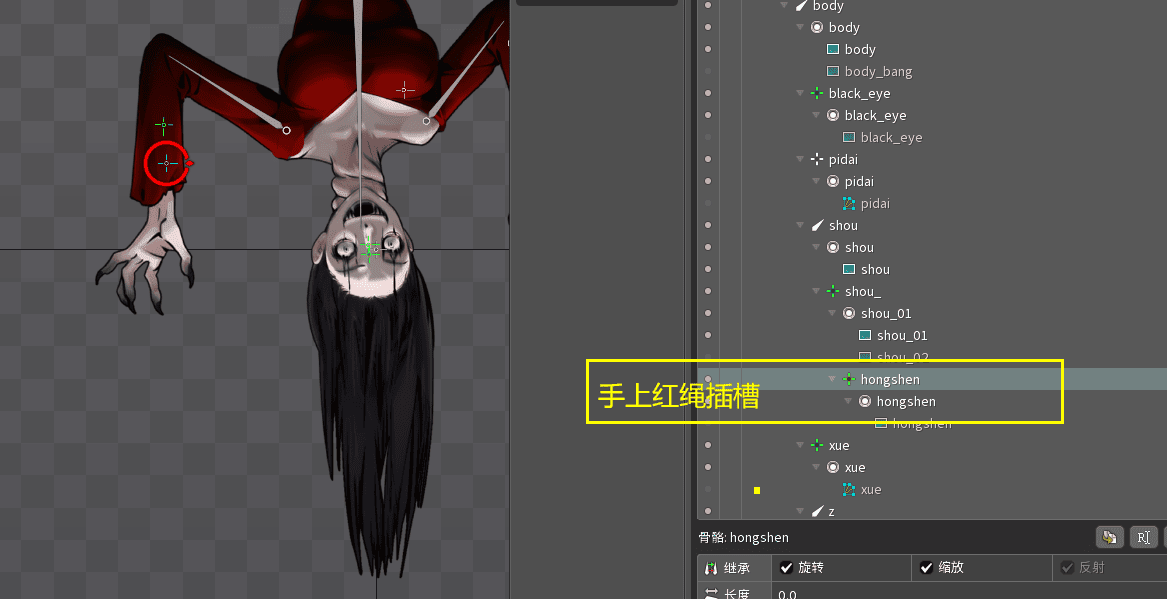Click the z bone icon

tap(817, 511)
